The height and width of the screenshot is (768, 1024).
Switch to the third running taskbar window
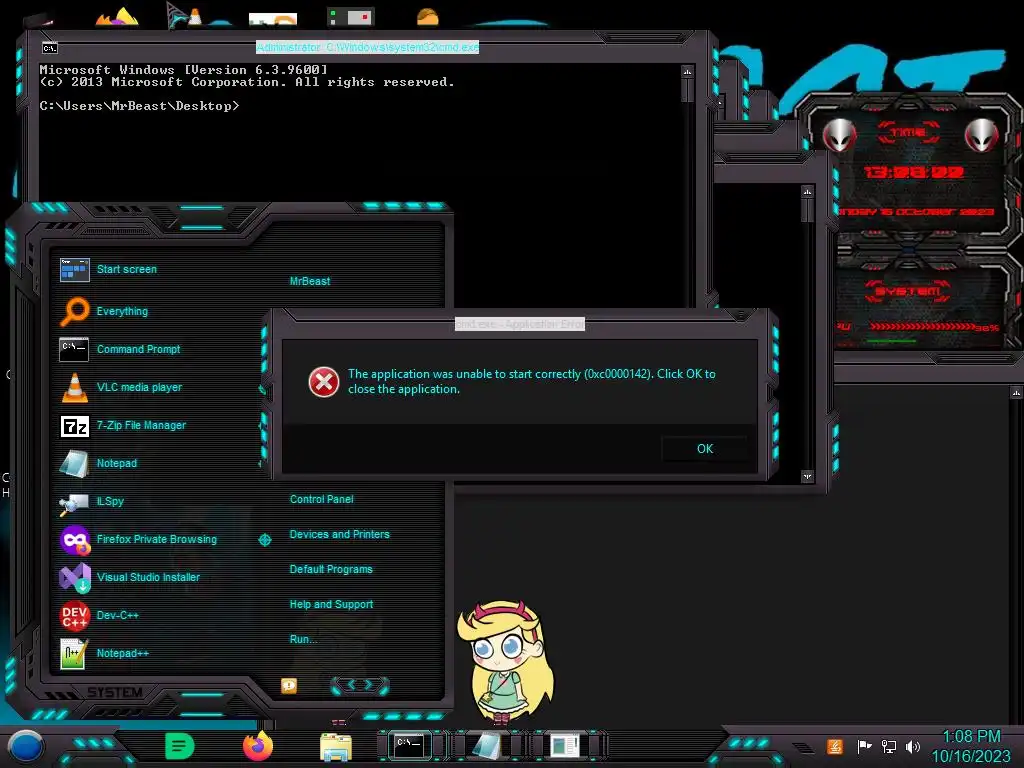tap(564, 746)
